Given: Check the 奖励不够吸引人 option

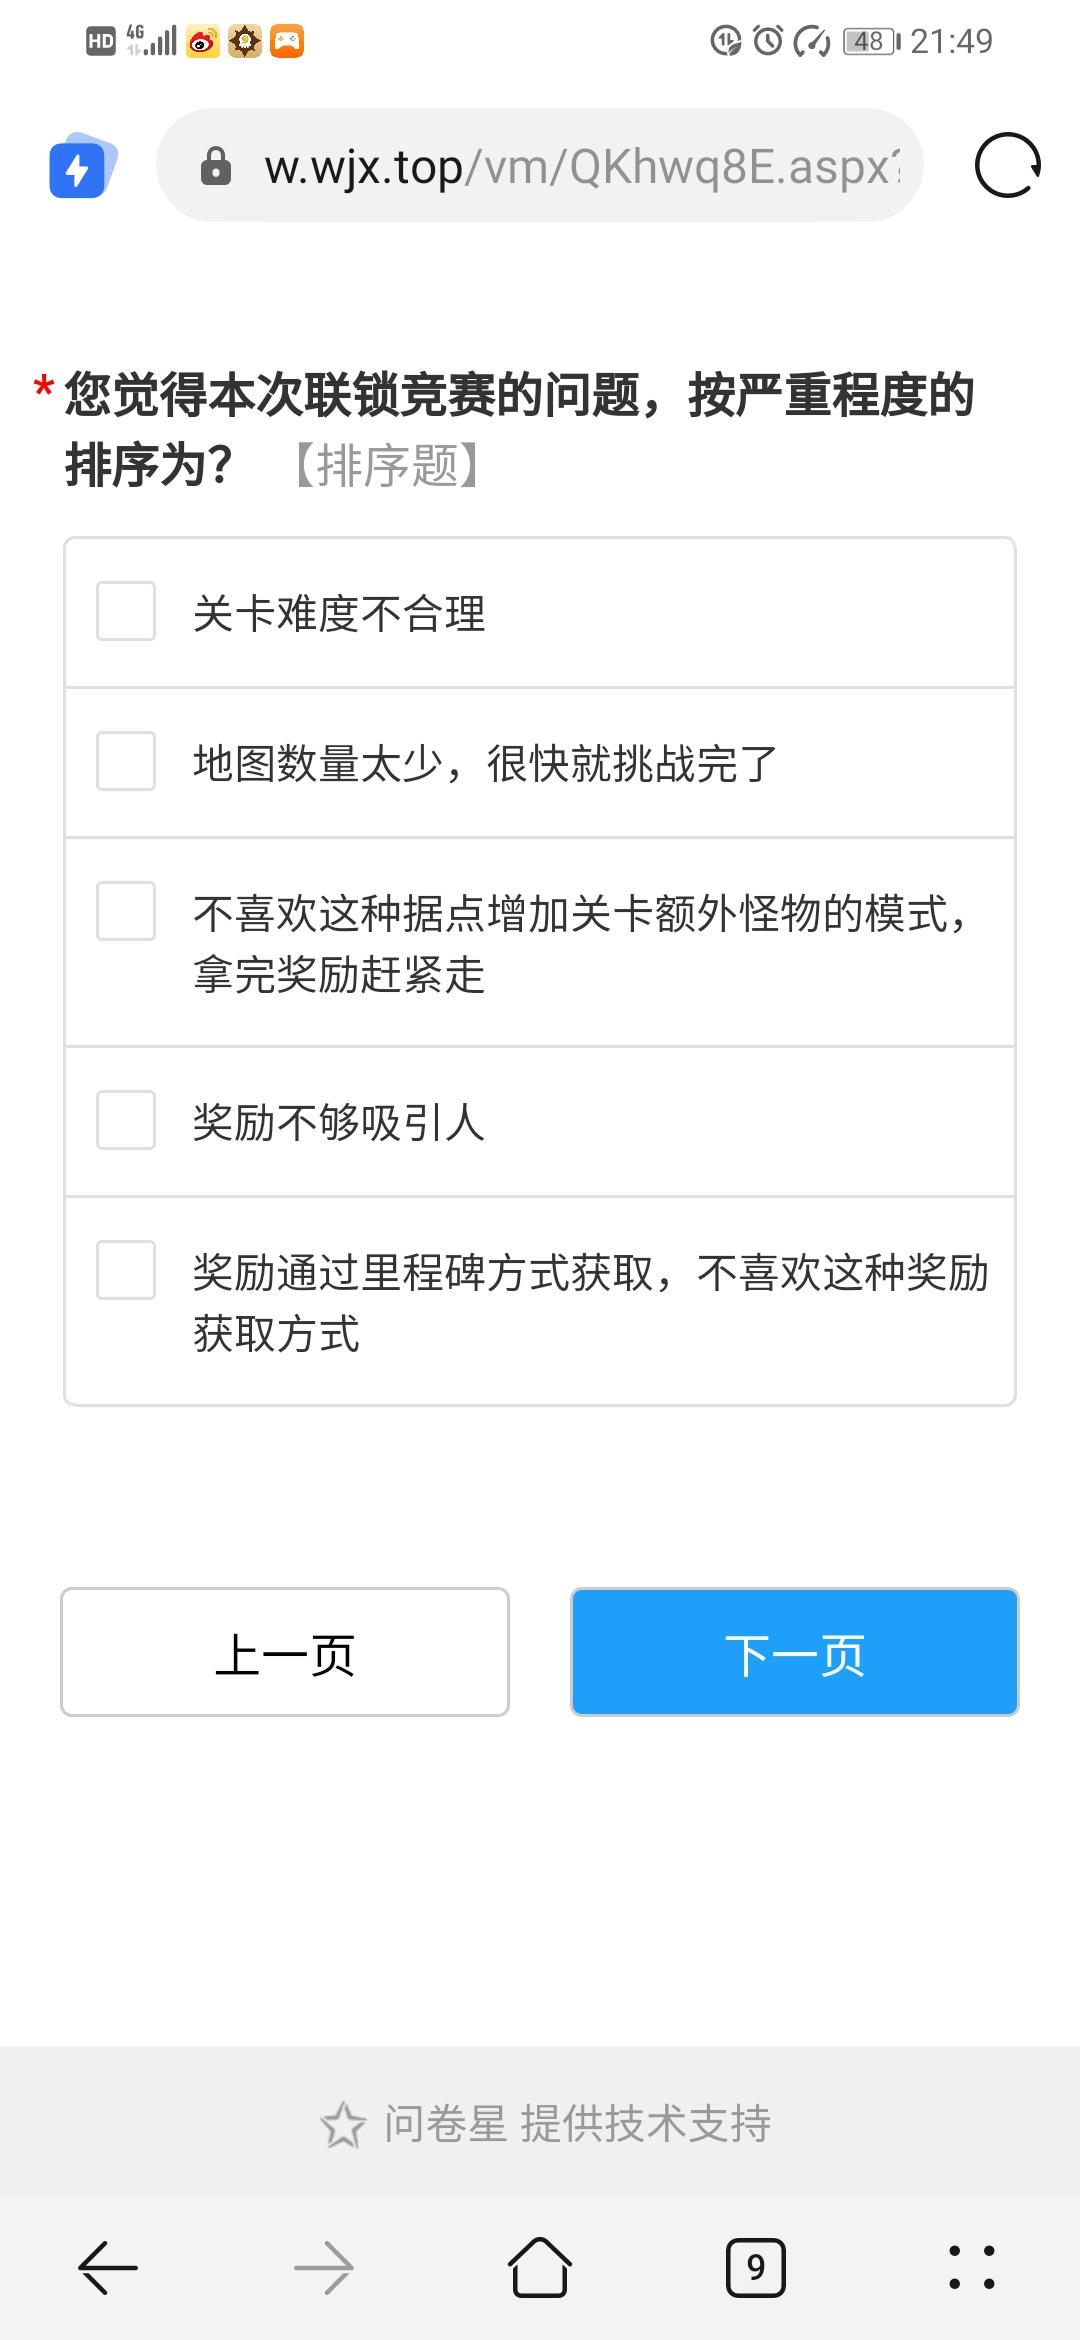Looking at the screenshot, I should (126, 1120).
